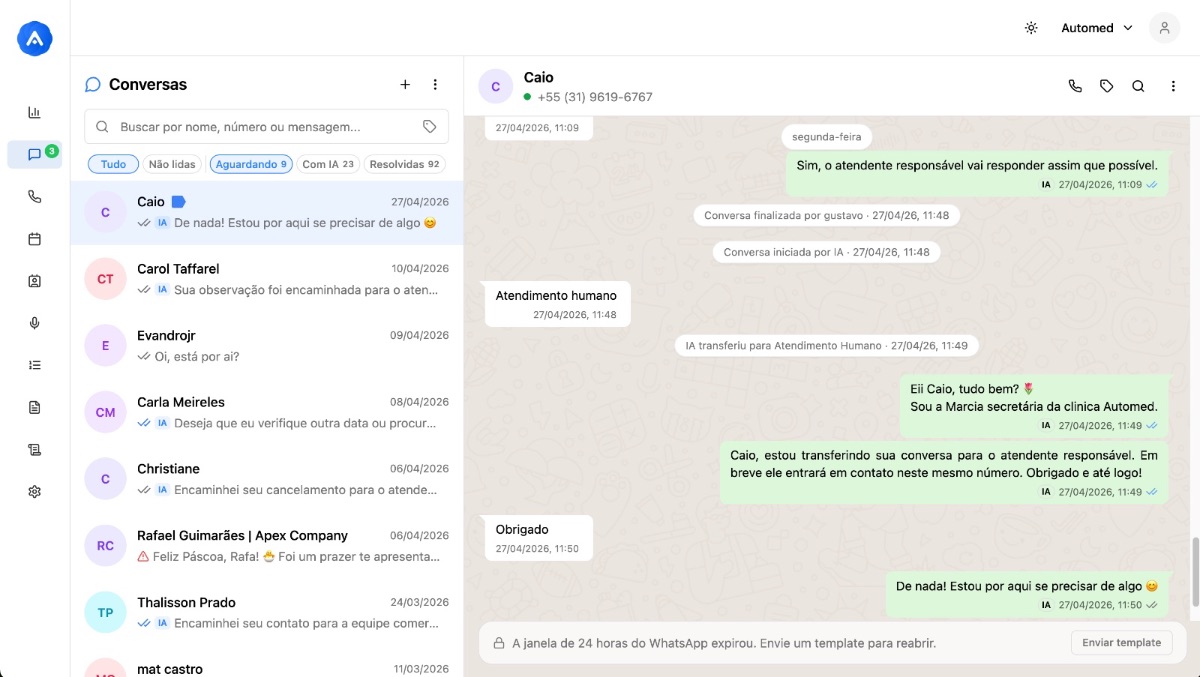Viewport: 1200px width, 677px height.
Task: Open the list icon in sidebar
Action: (x=35, y=365)
